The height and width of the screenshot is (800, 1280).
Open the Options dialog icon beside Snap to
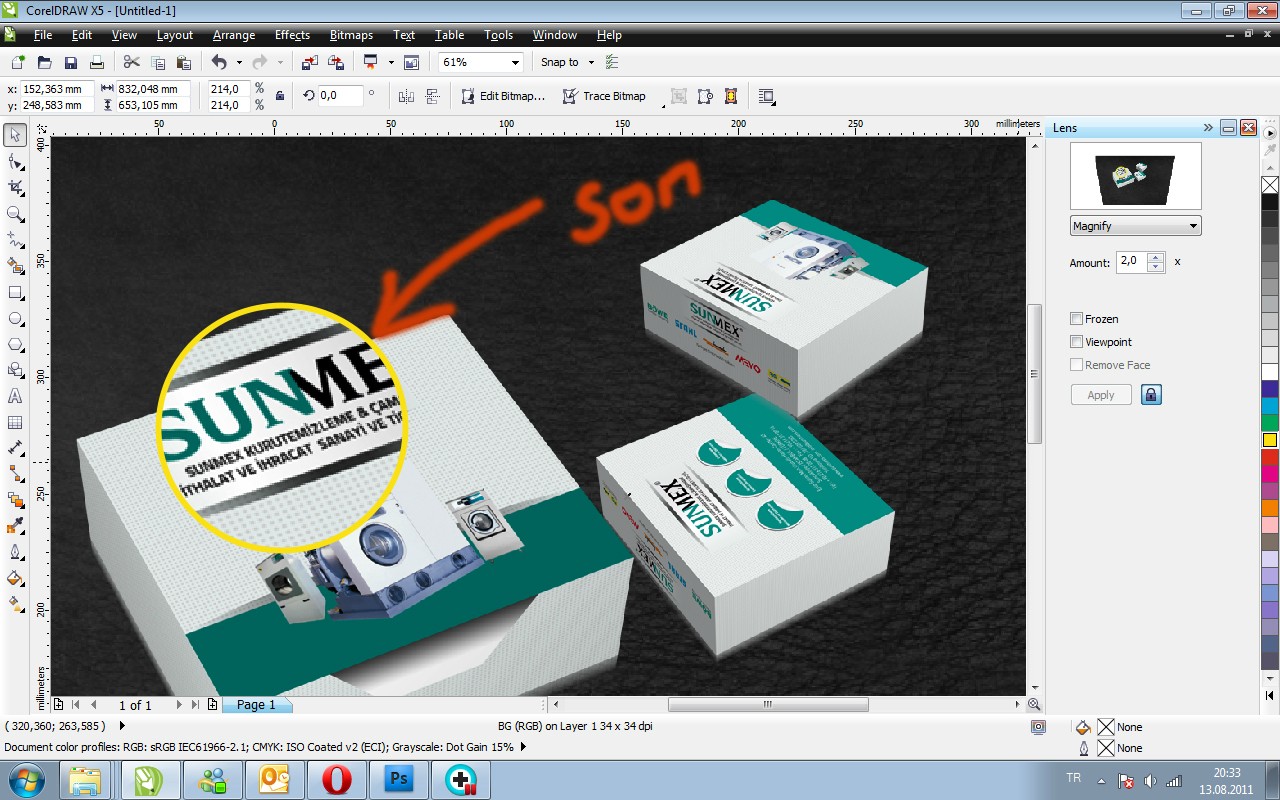(612, 62)
